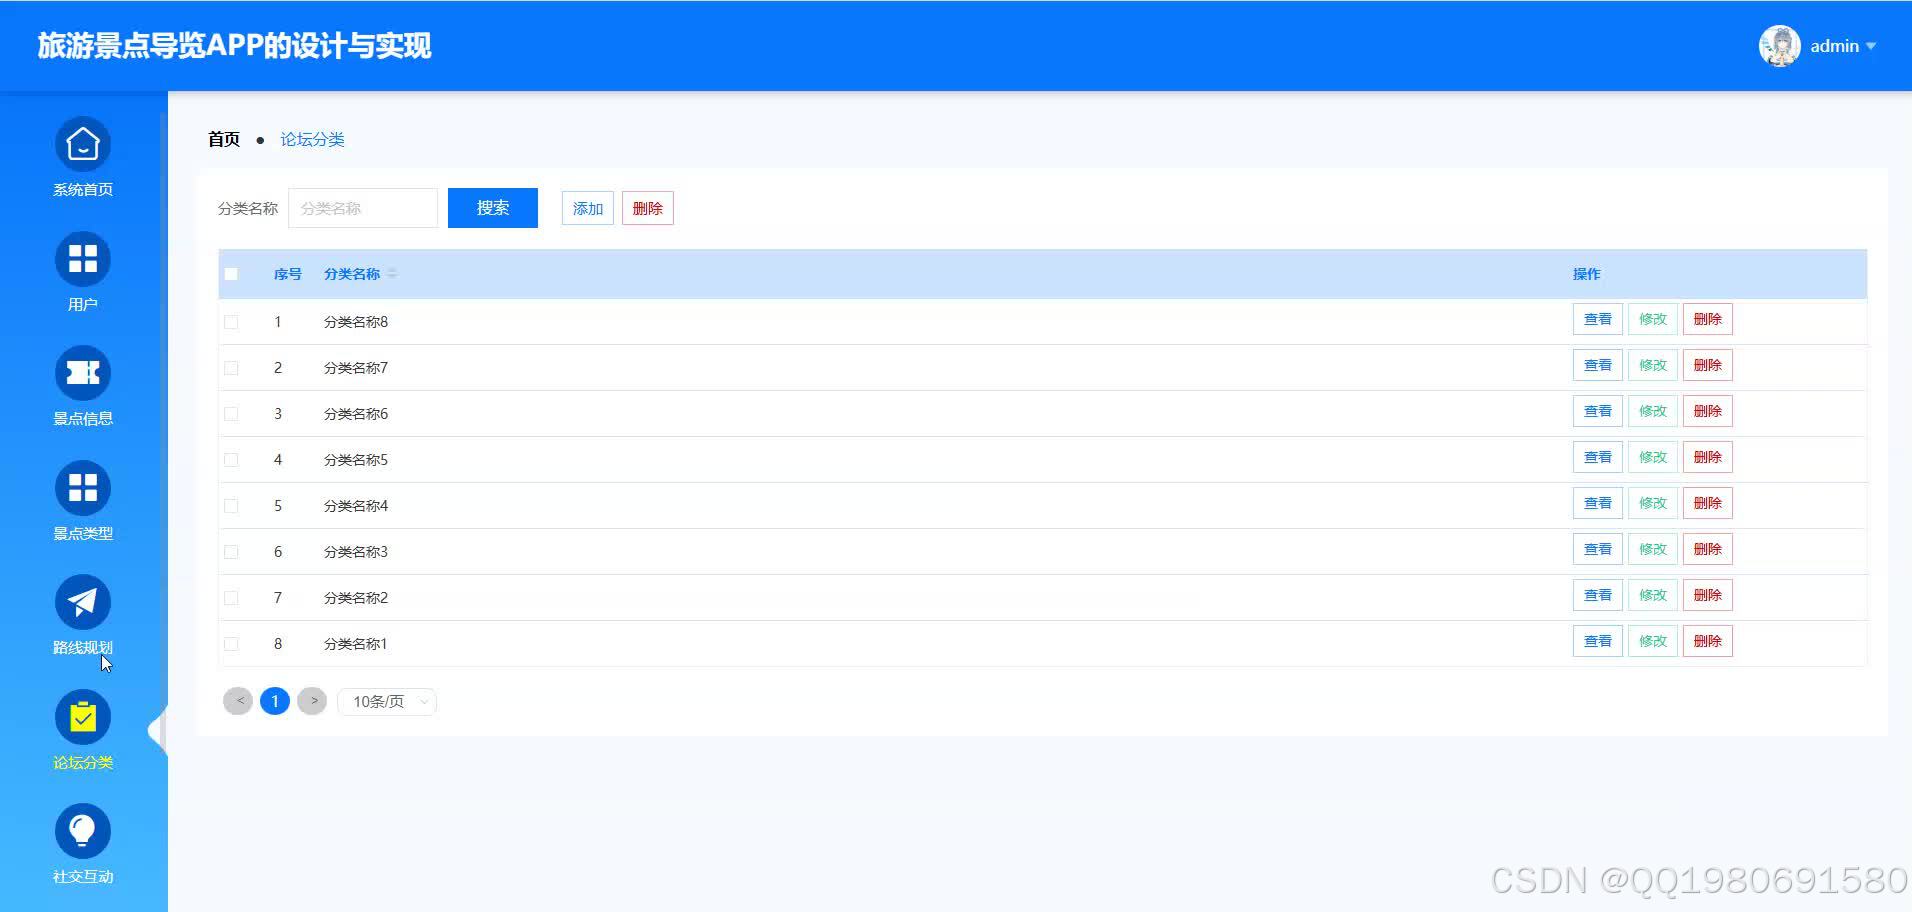Click 查看 for 分类名称7
Screen dimensions: 1912x912
click(1598, 365)
